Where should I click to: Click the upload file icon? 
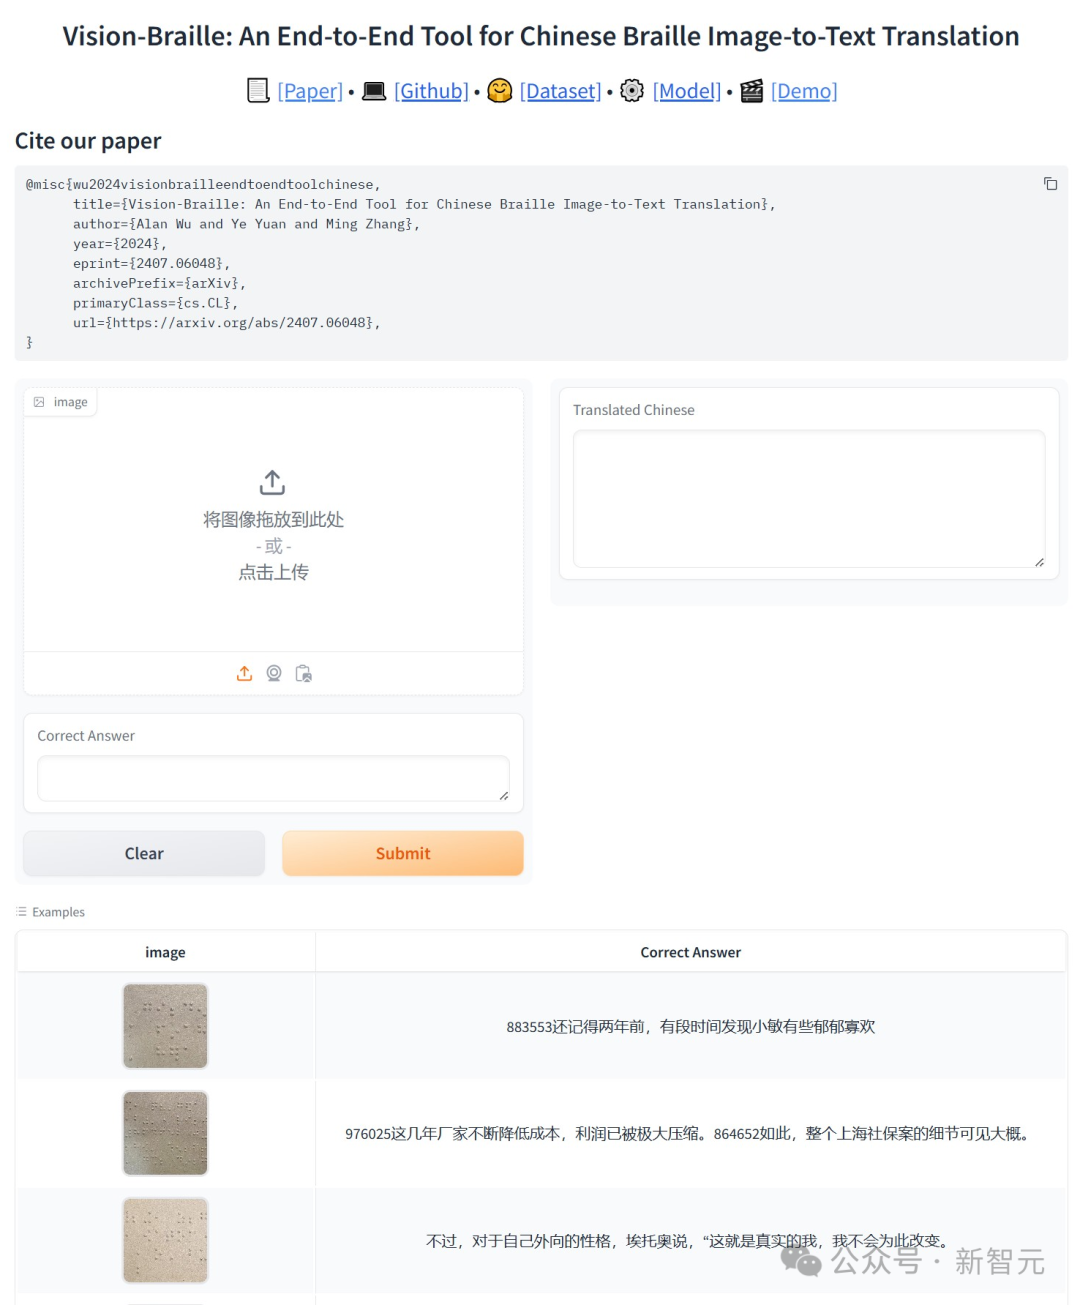tap(244, 674)
